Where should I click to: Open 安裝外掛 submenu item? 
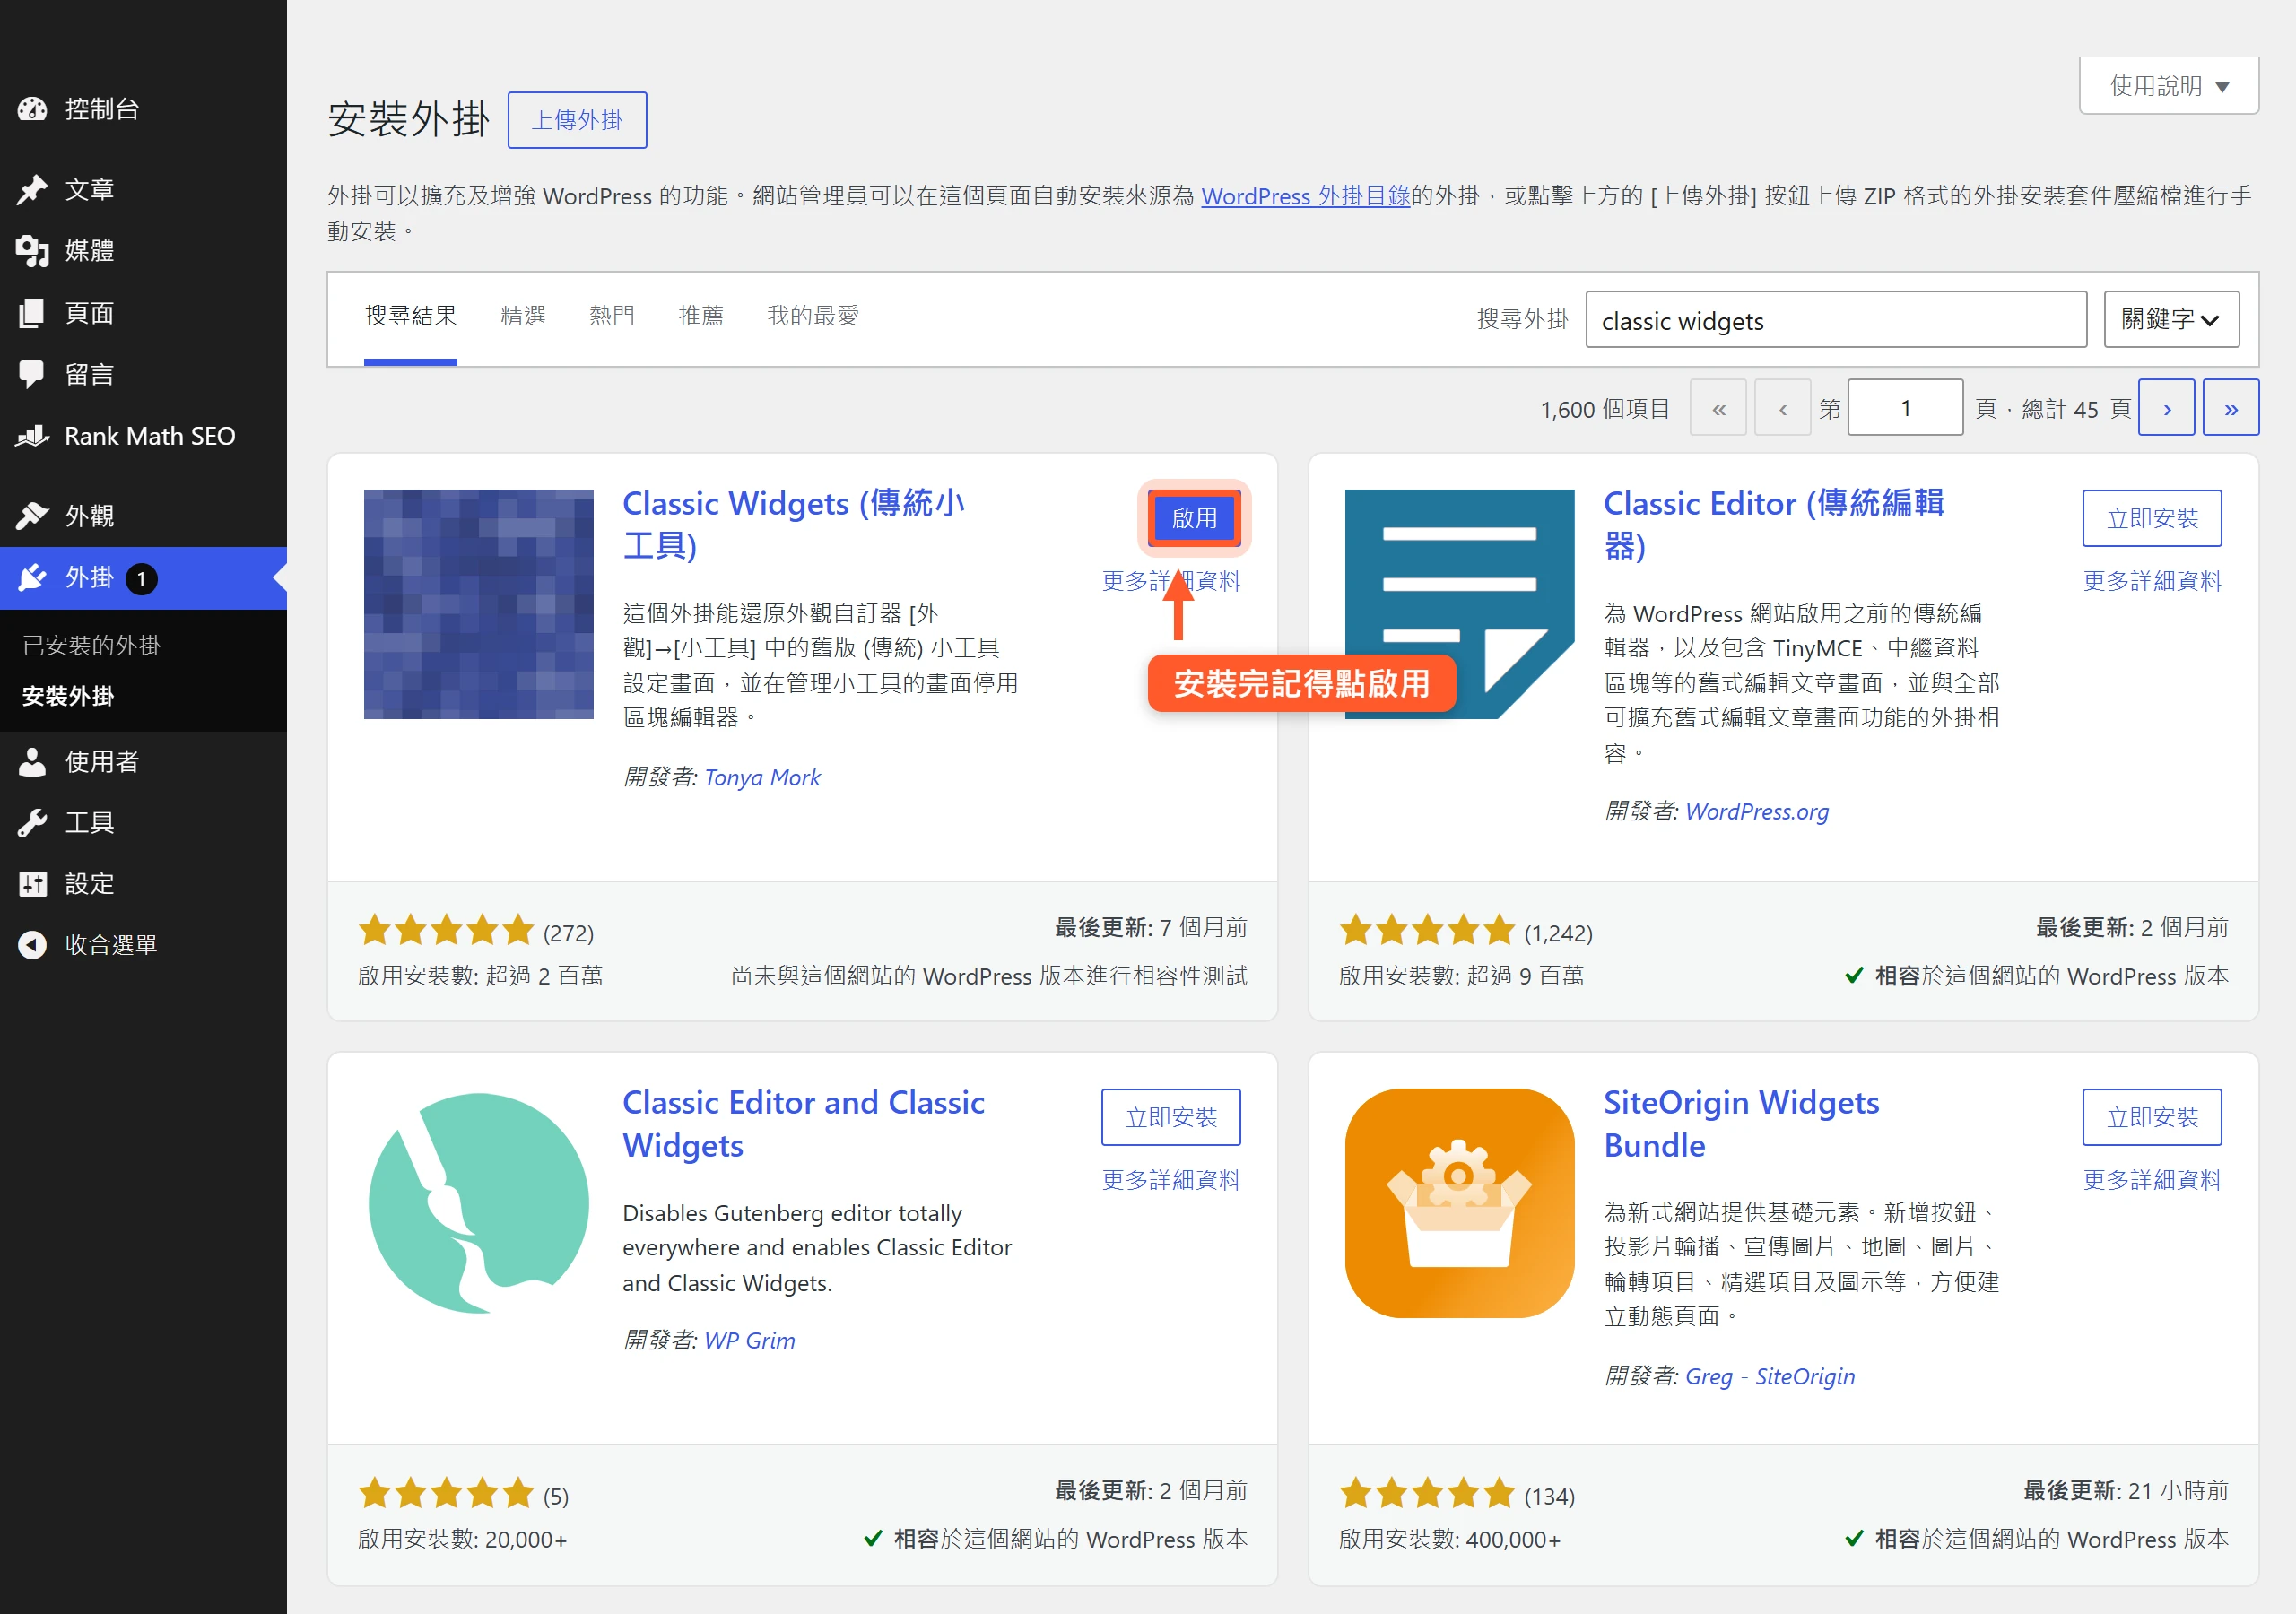[x=68, y=696]
